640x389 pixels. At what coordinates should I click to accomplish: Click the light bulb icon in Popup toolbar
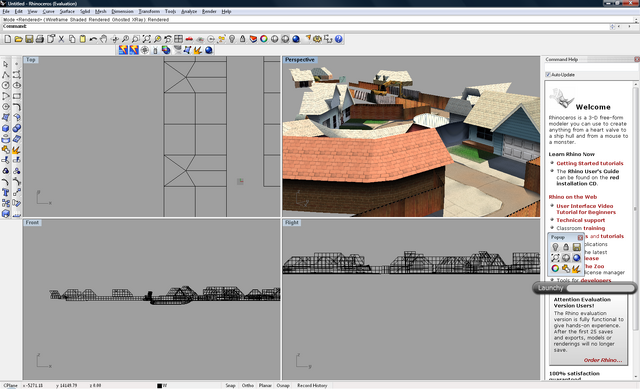pos(555,247)
